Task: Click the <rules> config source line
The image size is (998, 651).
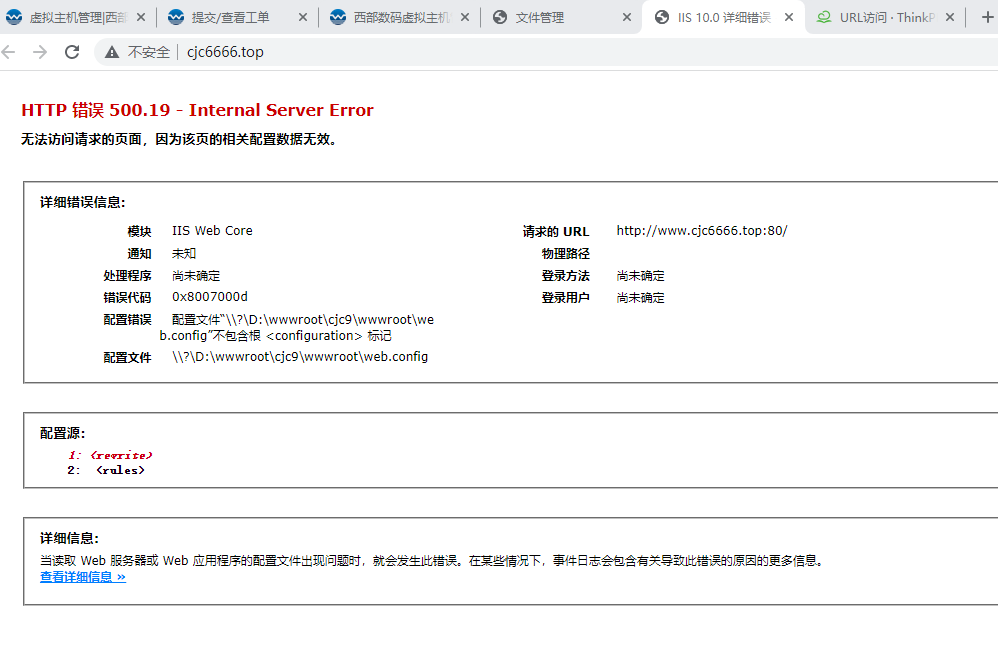Action: click(x=106, y=470)
